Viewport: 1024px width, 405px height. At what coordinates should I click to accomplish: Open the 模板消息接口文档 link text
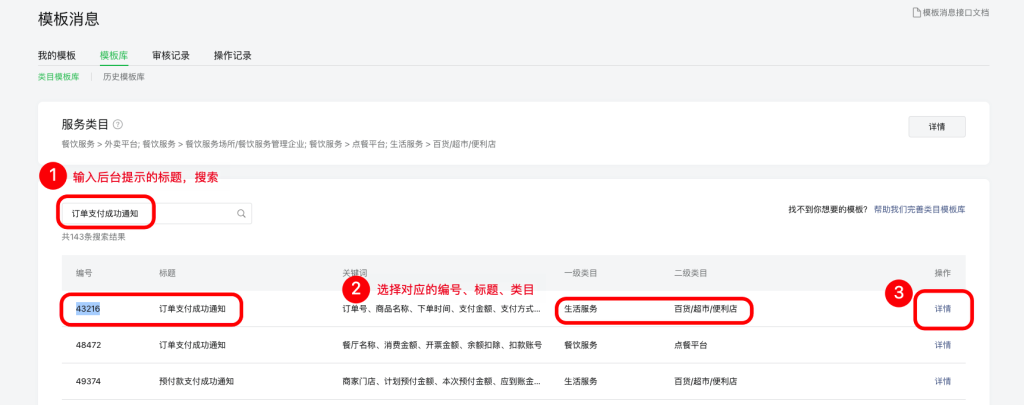click(x=956, y=13)
